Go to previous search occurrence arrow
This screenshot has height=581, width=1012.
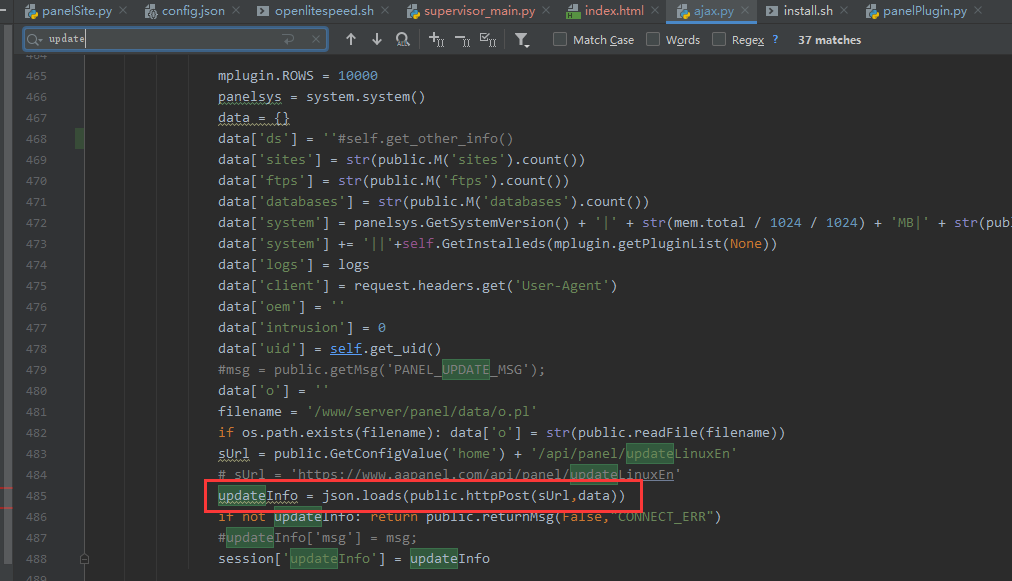tap(351, 40)
